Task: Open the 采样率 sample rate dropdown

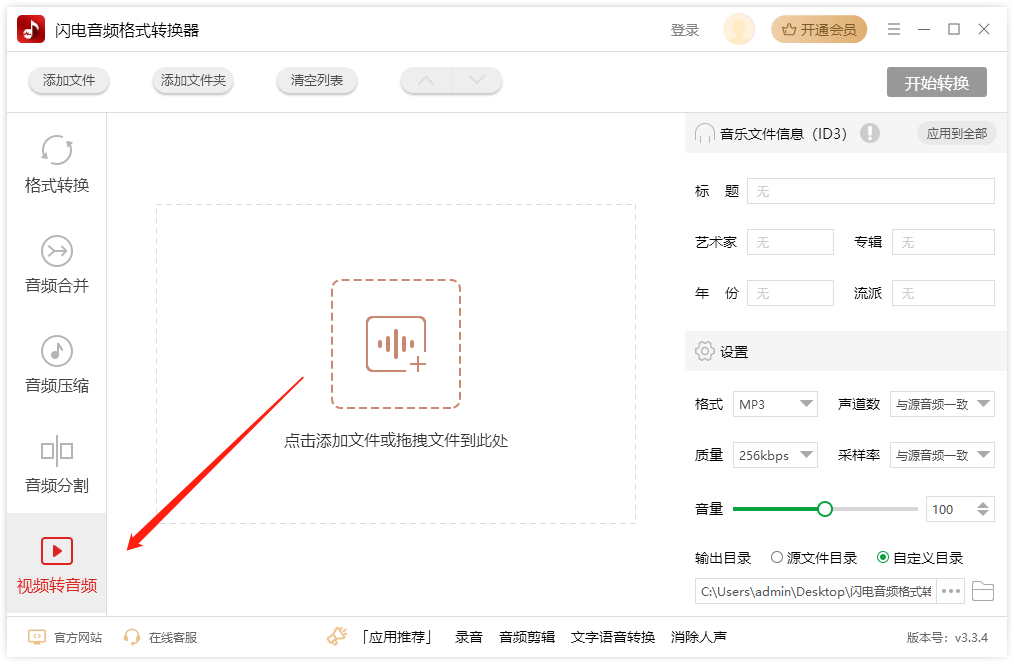Action: 942,455
